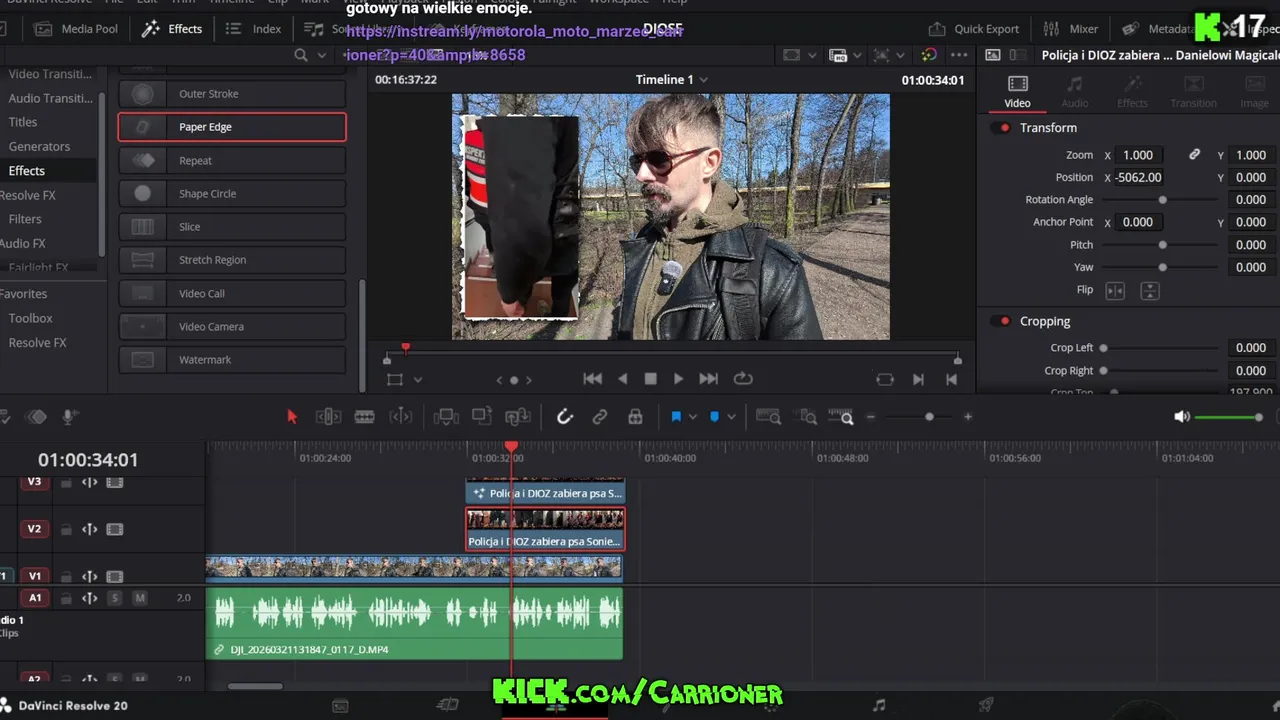1280x720 pixels.
Task: Click the Insert Clip toolbar icon
Action: (x=446, y=417)
